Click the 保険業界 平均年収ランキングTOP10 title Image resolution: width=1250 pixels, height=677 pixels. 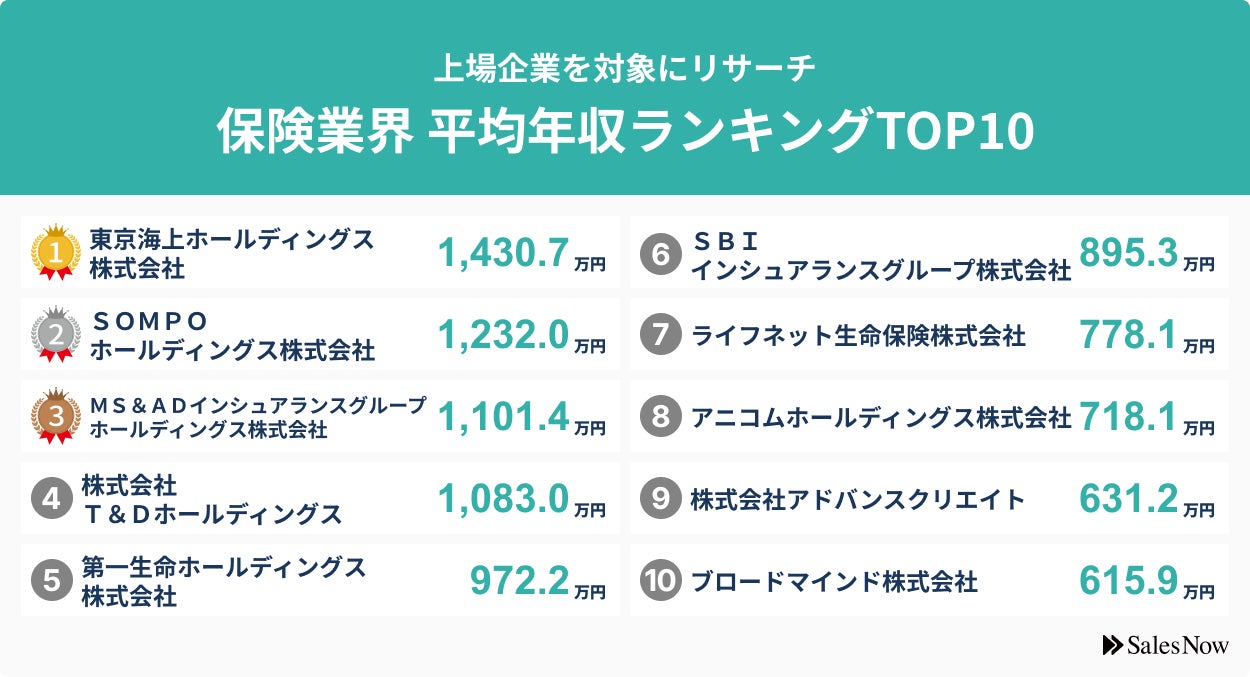click(x=625, y=131)
